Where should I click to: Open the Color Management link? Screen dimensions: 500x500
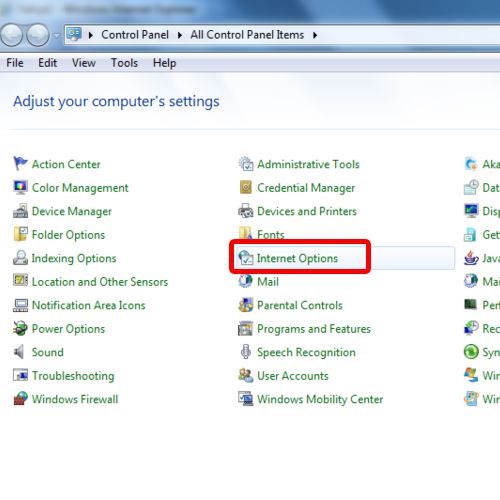[x=80, y=188]
